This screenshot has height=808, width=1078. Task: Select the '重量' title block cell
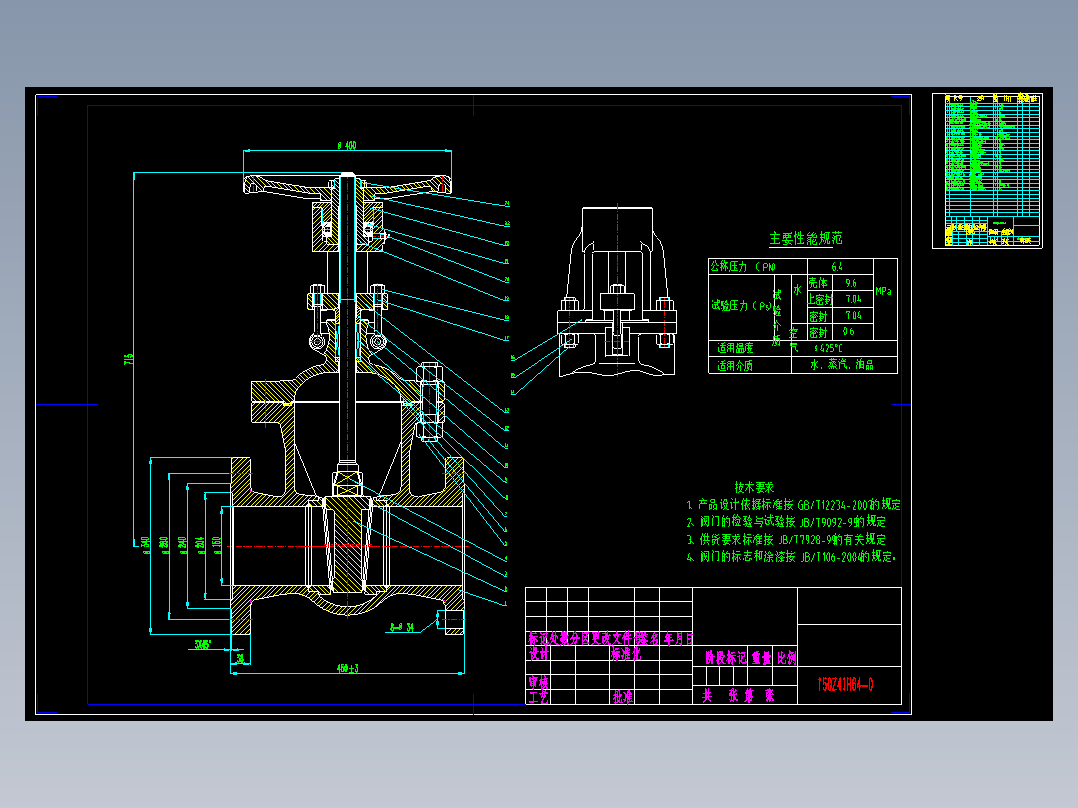click(x=761, y=658)
